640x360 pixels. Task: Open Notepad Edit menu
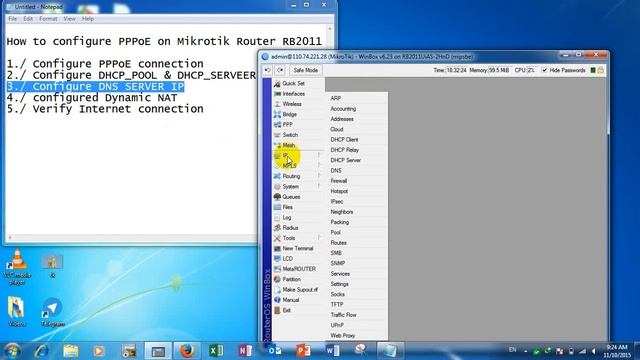[28, 19]
